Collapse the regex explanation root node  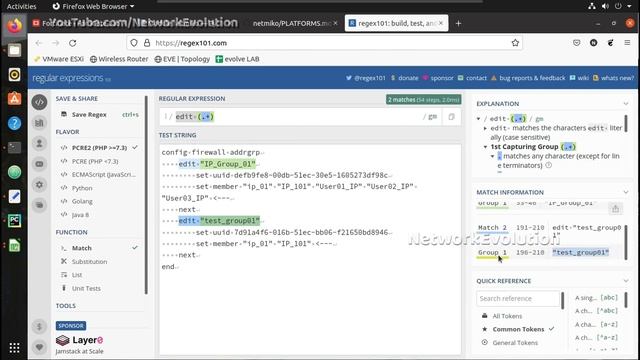pos(478,119)
